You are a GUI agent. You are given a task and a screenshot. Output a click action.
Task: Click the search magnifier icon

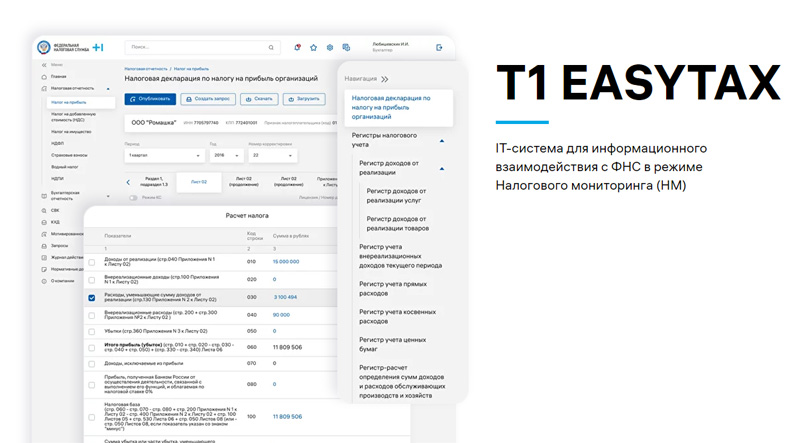(x=271, y=47)
